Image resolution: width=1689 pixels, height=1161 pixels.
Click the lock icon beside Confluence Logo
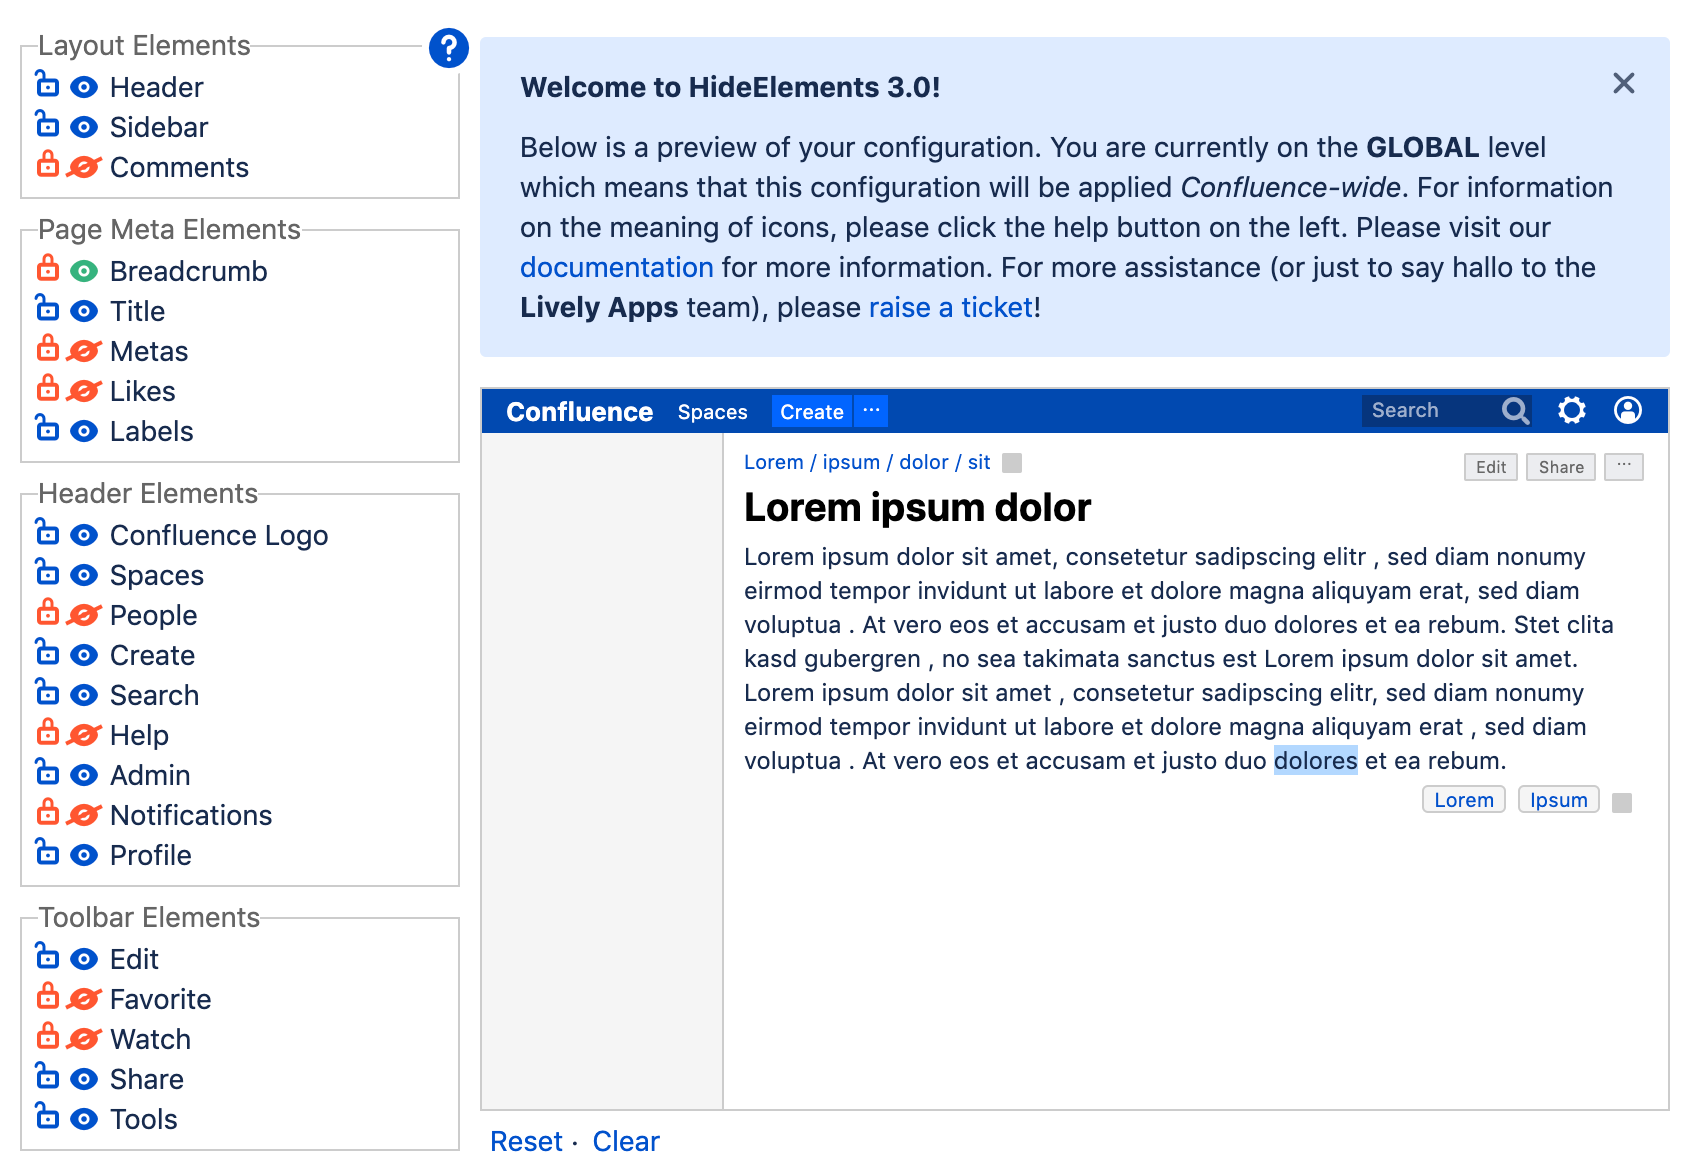[47, 532]
